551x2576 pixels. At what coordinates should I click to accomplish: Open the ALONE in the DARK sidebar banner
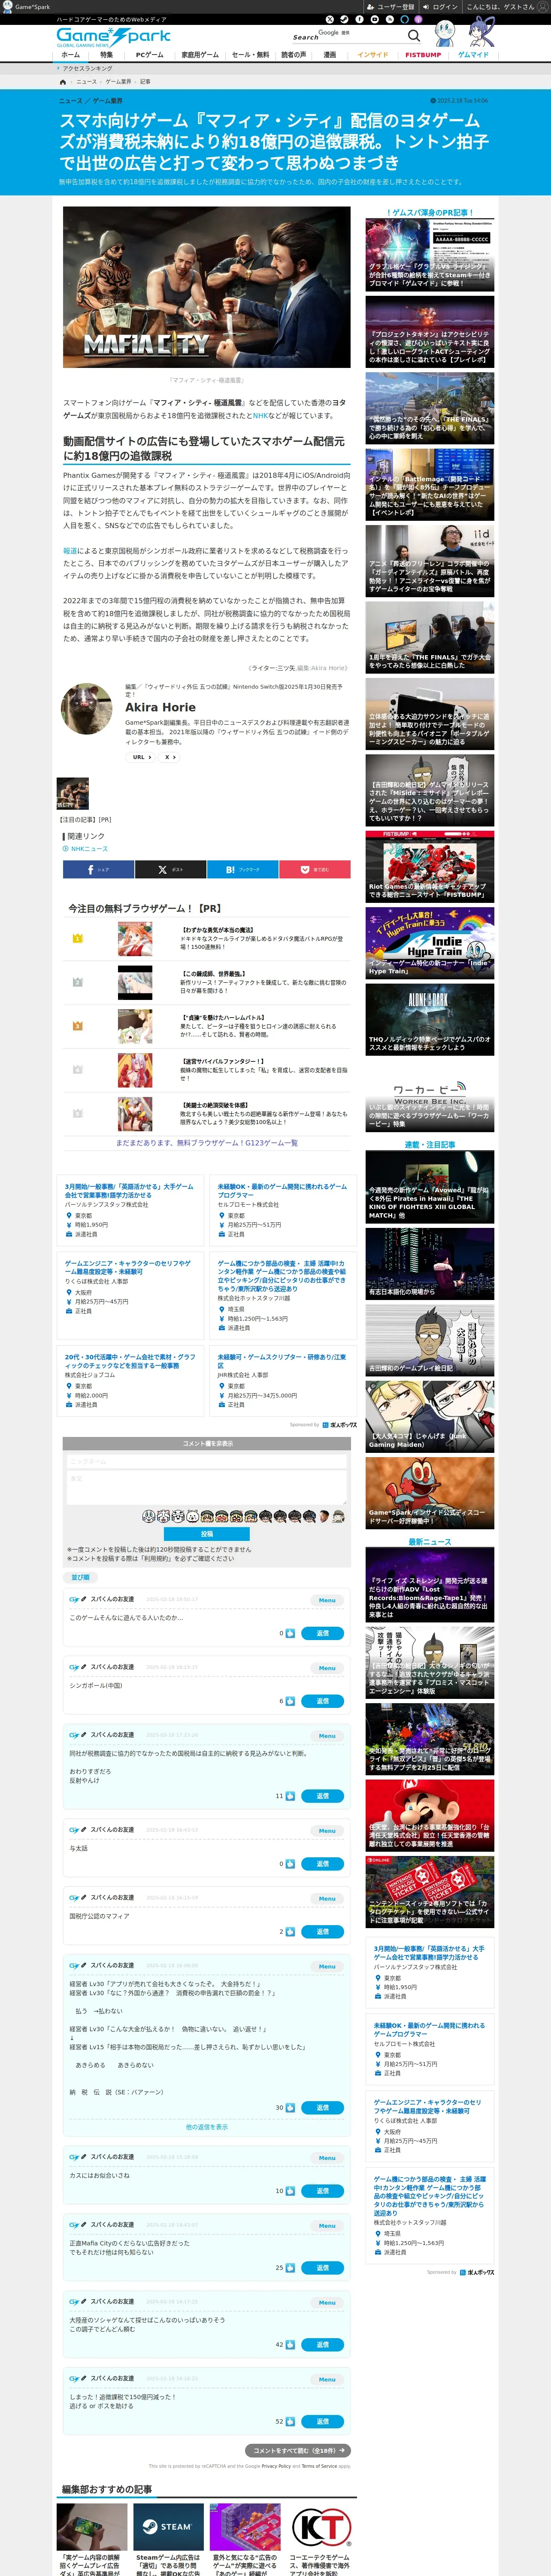(x=429, y=1020)
